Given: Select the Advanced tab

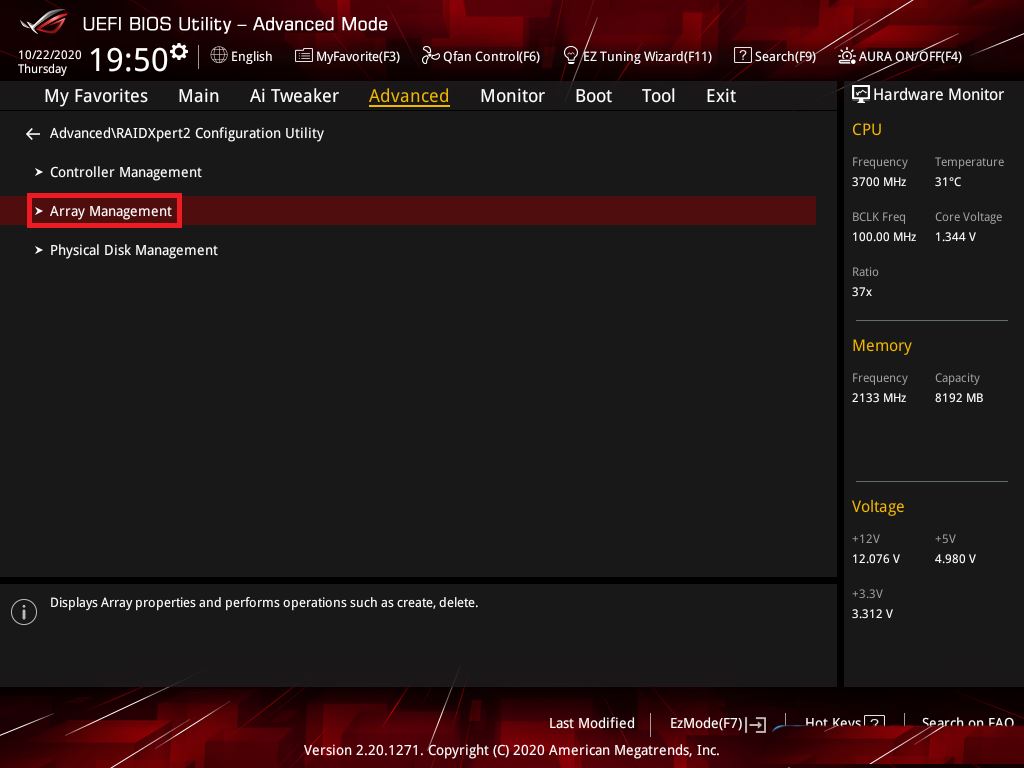Looking at the screenshot, I should [409, 96].
